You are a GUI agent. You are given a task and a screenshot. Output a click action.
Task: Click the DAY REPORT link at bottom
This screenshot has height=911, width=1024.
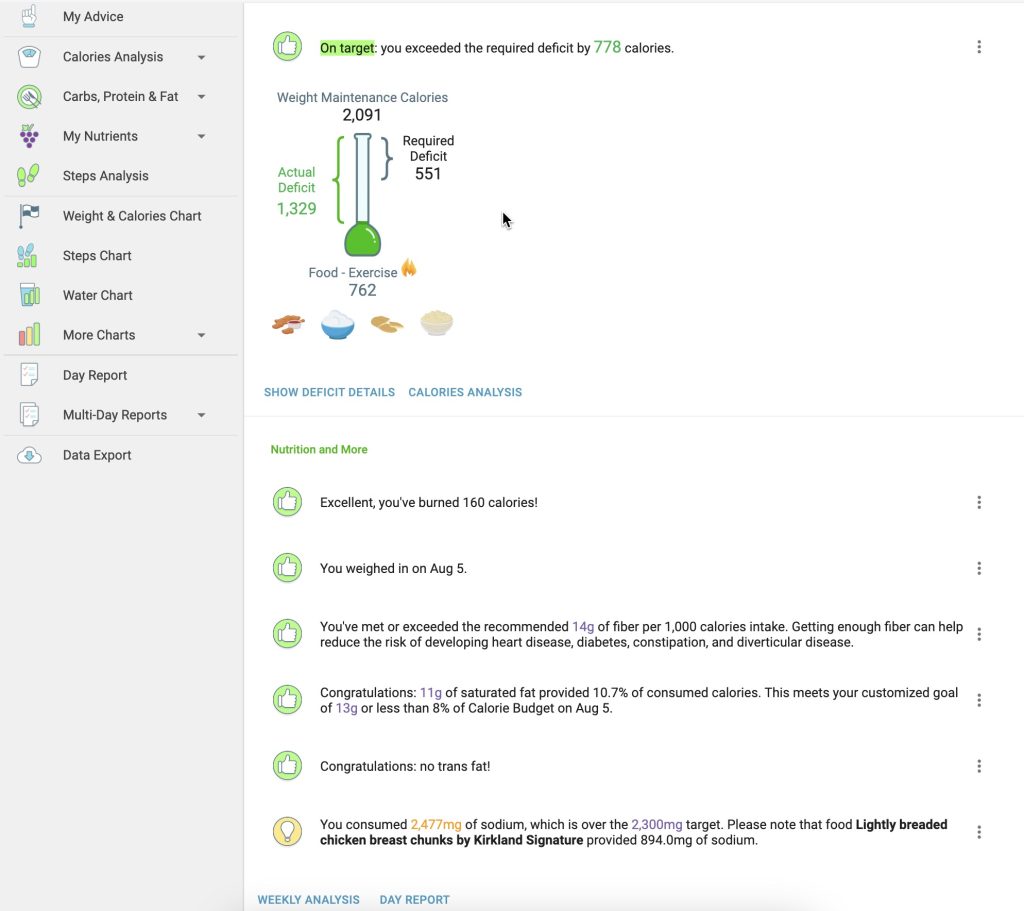coord(414,900)
